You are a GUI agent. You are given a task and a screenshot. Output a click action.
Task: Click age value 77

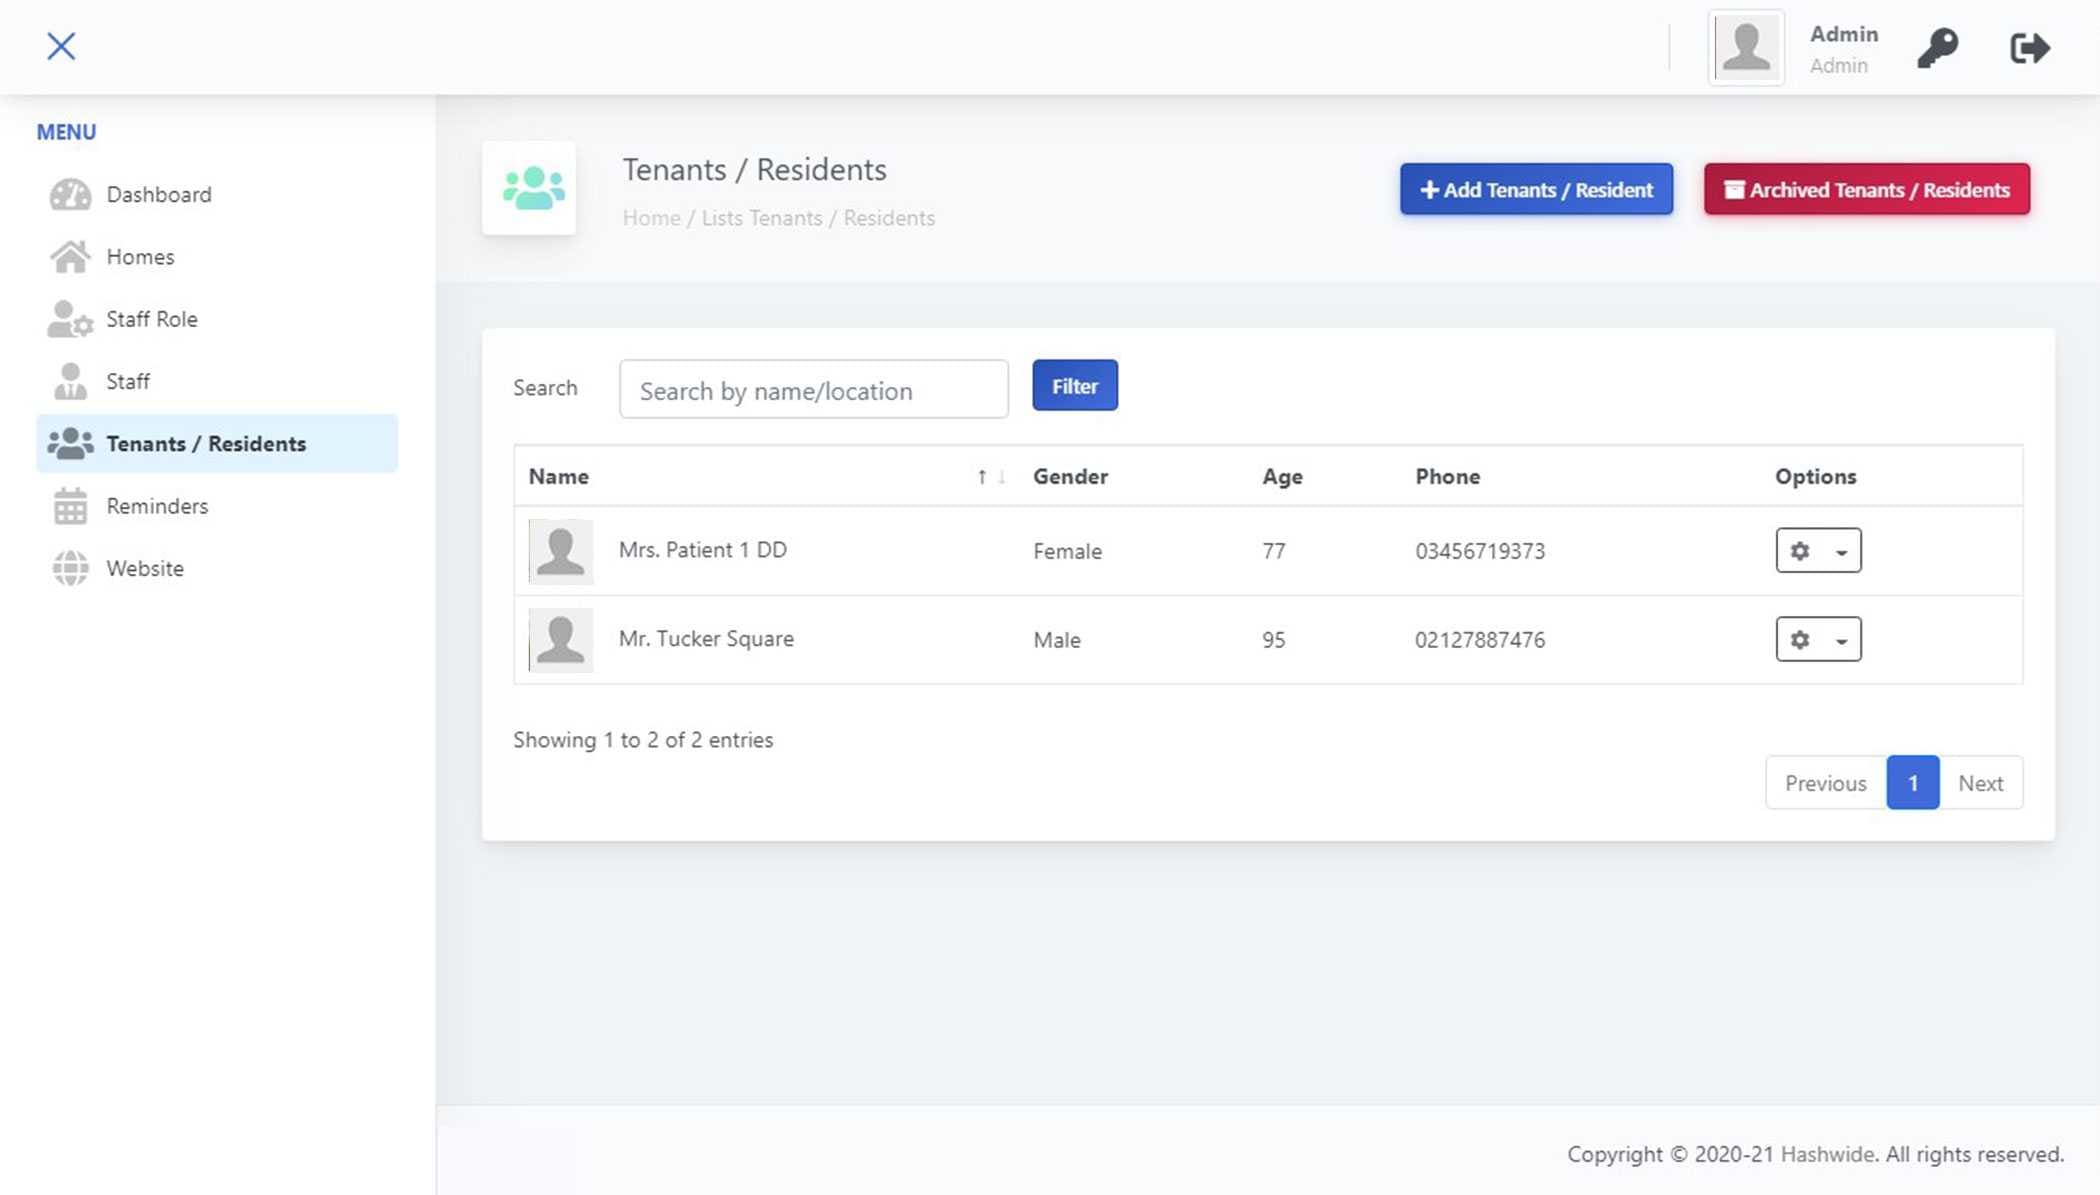pyautogui.click(x=1273, y=551)
